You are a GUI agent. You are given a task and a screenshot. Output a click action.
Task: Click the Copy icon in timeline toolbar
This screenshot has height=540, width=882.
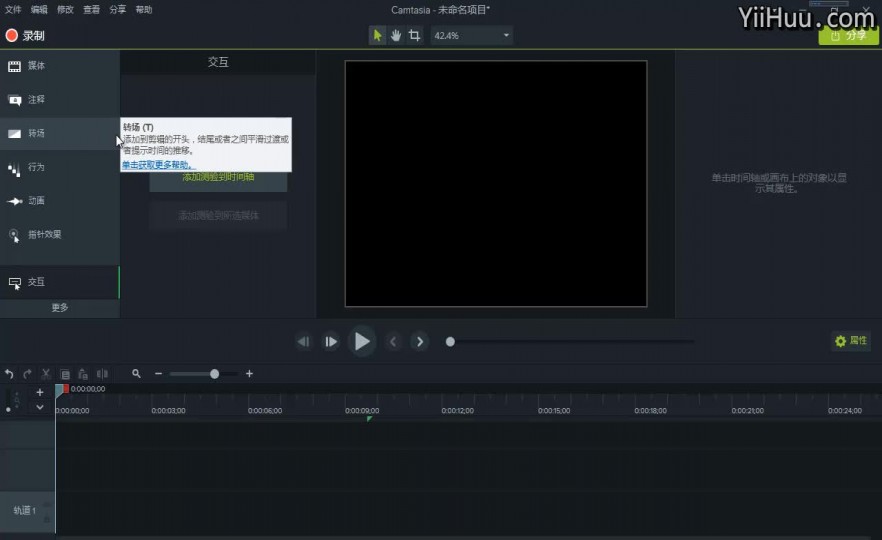[65, 374]
